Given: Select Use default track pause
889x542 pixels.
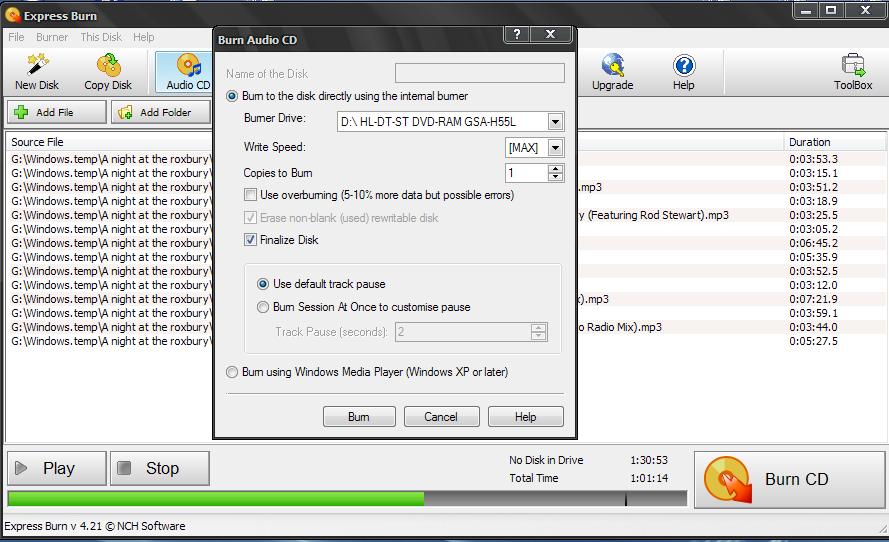Looking at the screenshot, I should click(263, 284).
